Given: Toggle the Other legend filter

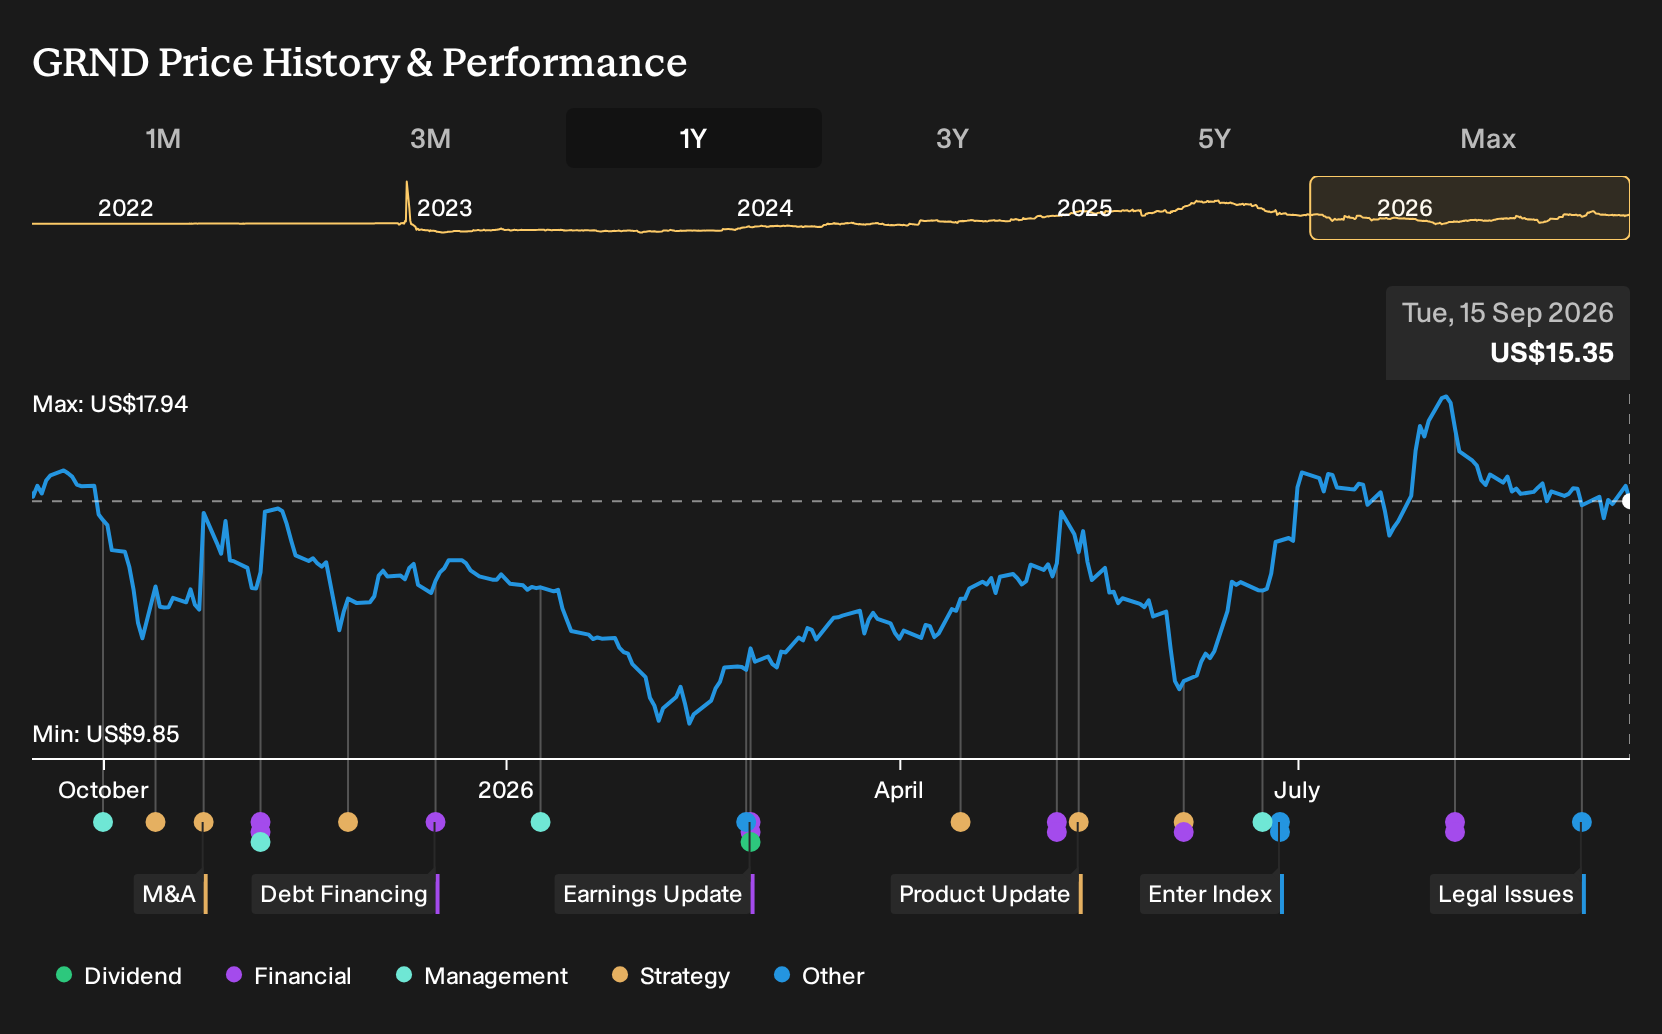Looking at the screenshot, I should [819, 976].
